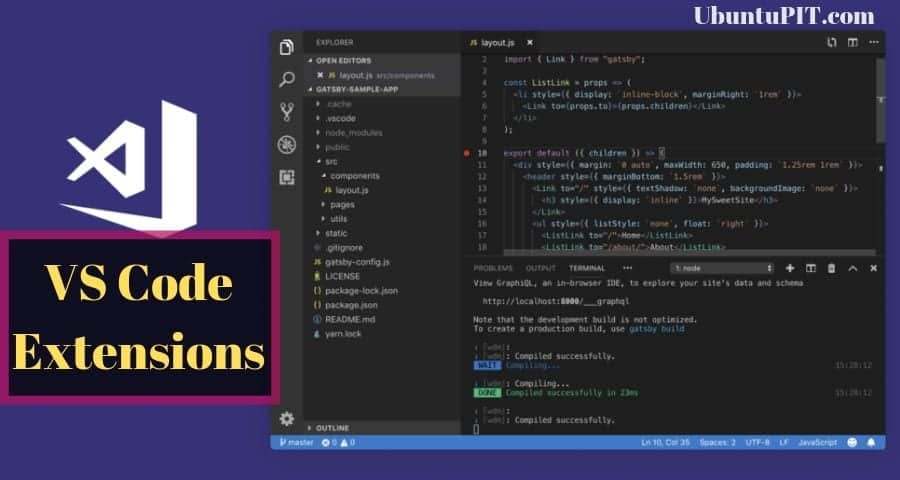Open the terminal selector dropdown showing node
This screenshot has width=900, height=480.
(x=723, y=268)
